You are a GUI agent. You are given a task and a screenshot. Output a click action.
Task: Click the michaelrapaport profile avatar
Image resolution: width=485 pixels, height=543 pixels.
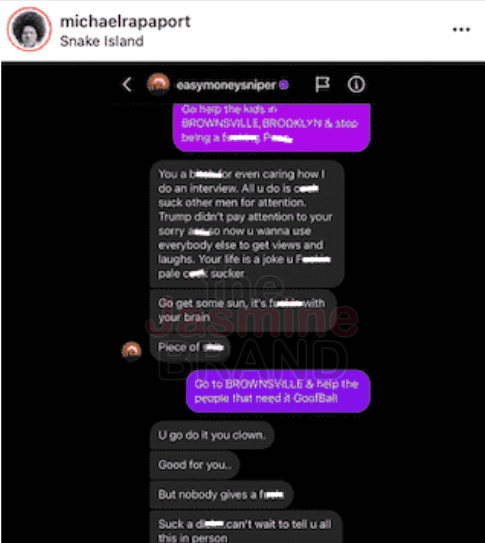[x=29, y=29]
